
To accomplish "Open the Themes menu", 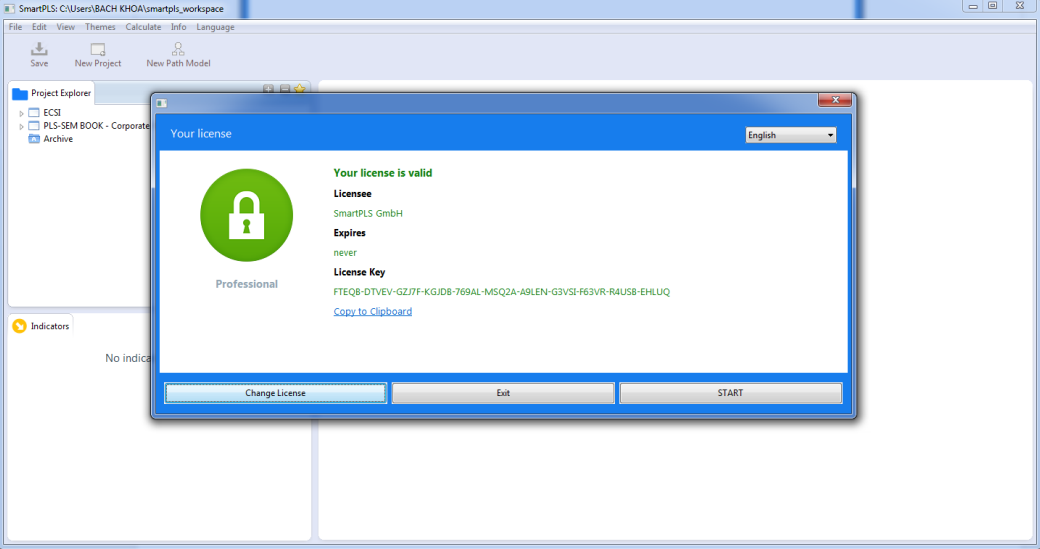I will 100,27.
